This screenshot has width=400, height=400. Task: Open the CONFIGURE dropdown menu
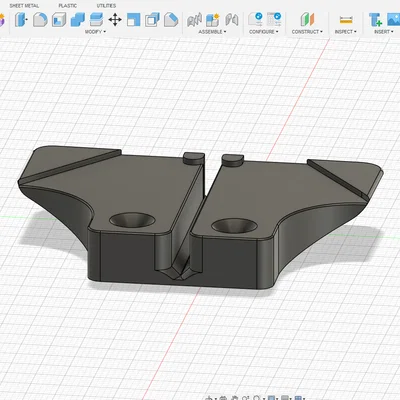264,32
